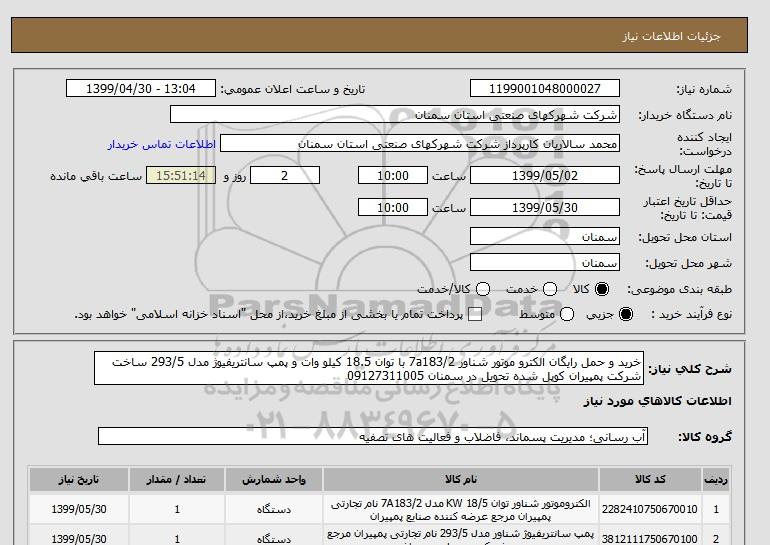Toggle the اسناد خزانه اسلامی payment checkbox
The image size is (770, 545).
tap(475, 315)
